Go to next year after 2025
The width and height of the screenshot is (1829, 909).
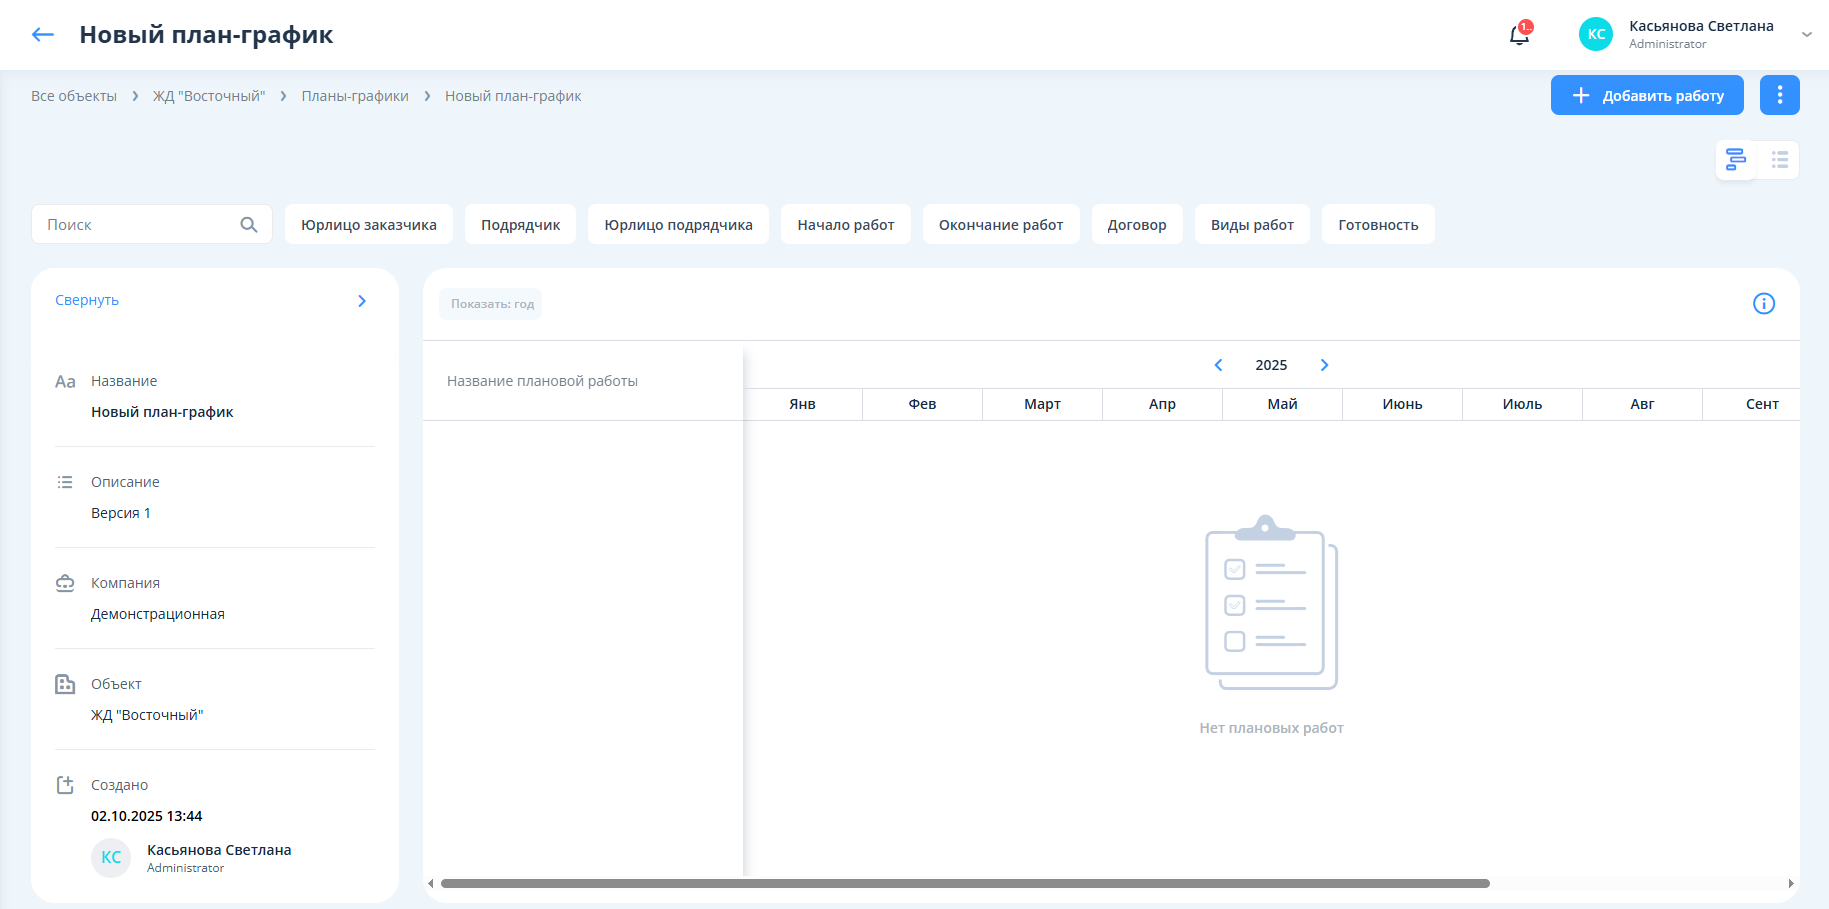point(1324,365)
